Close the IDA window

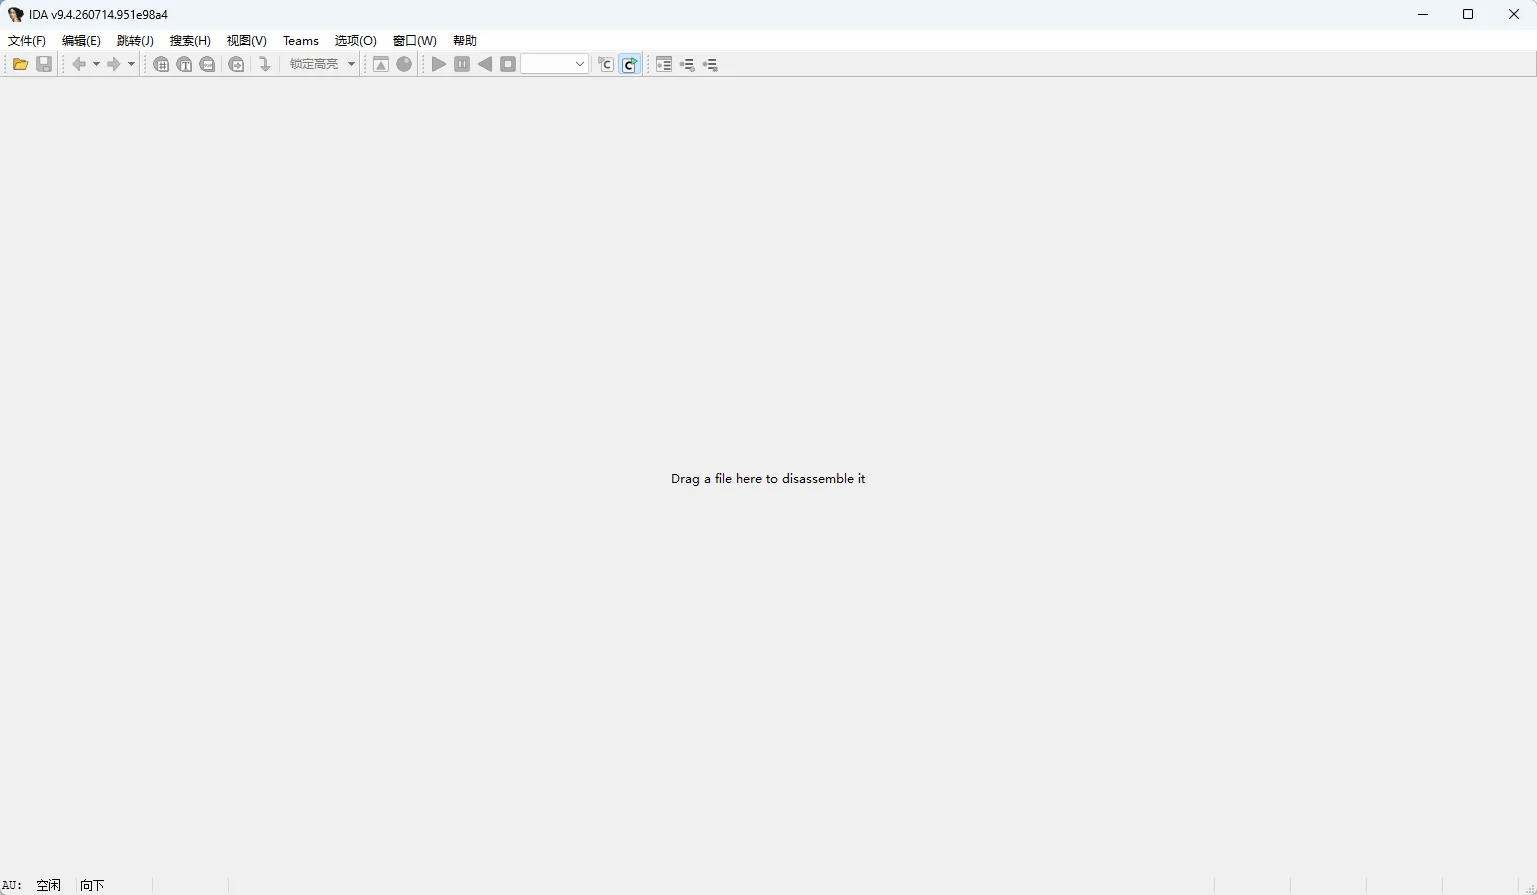tap(1514, 14)
